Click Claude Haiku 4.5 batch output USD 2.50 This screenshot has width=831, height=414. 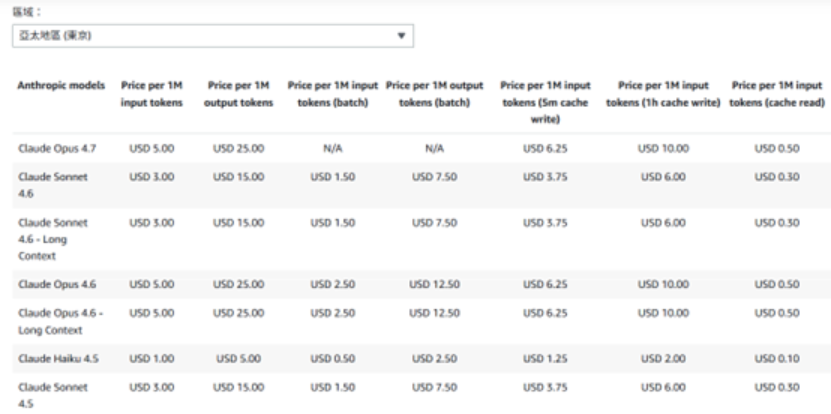[435, 358]
